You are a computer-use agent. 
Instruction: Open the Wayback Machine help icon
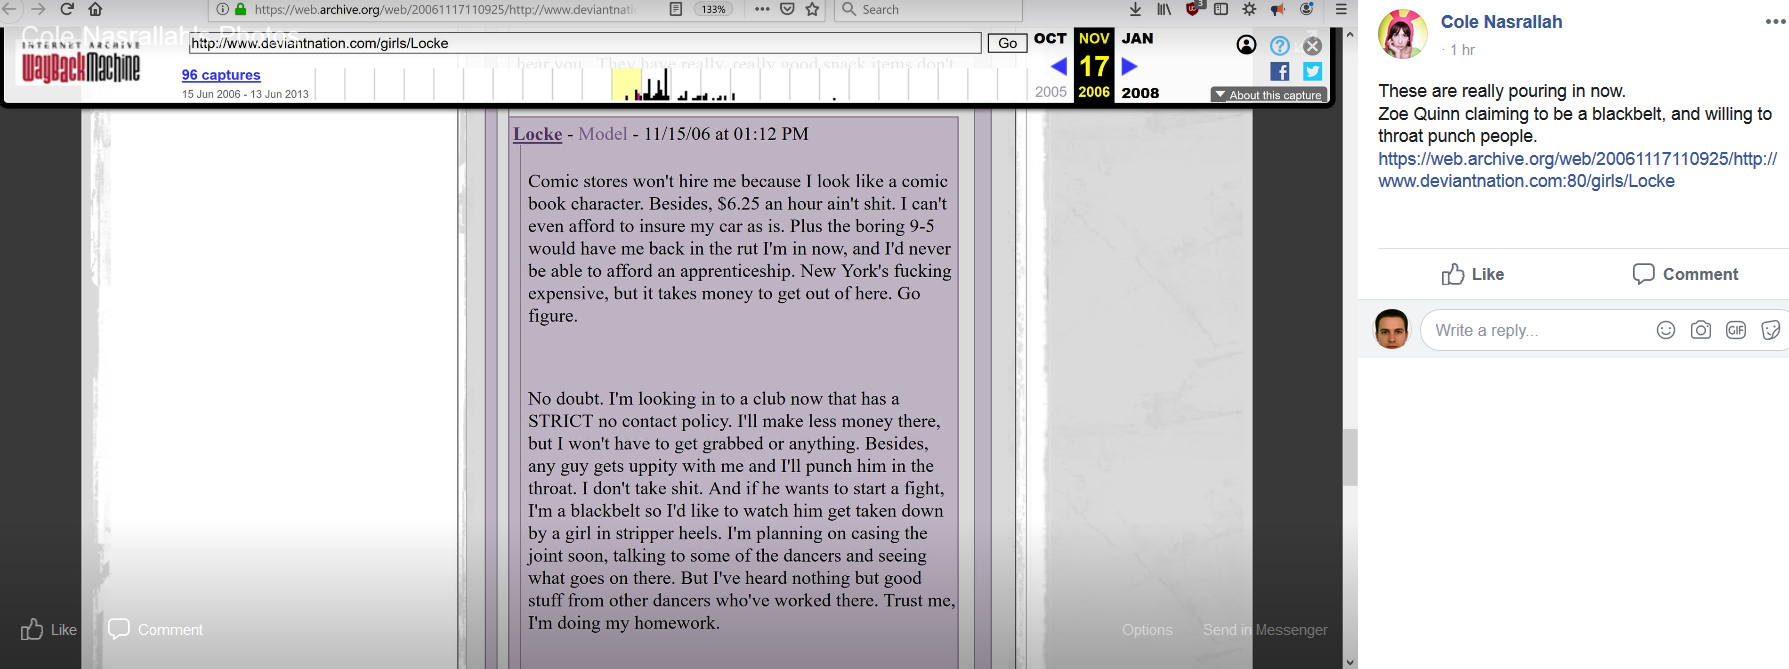pyautogui.click(x=1280, y=45)
